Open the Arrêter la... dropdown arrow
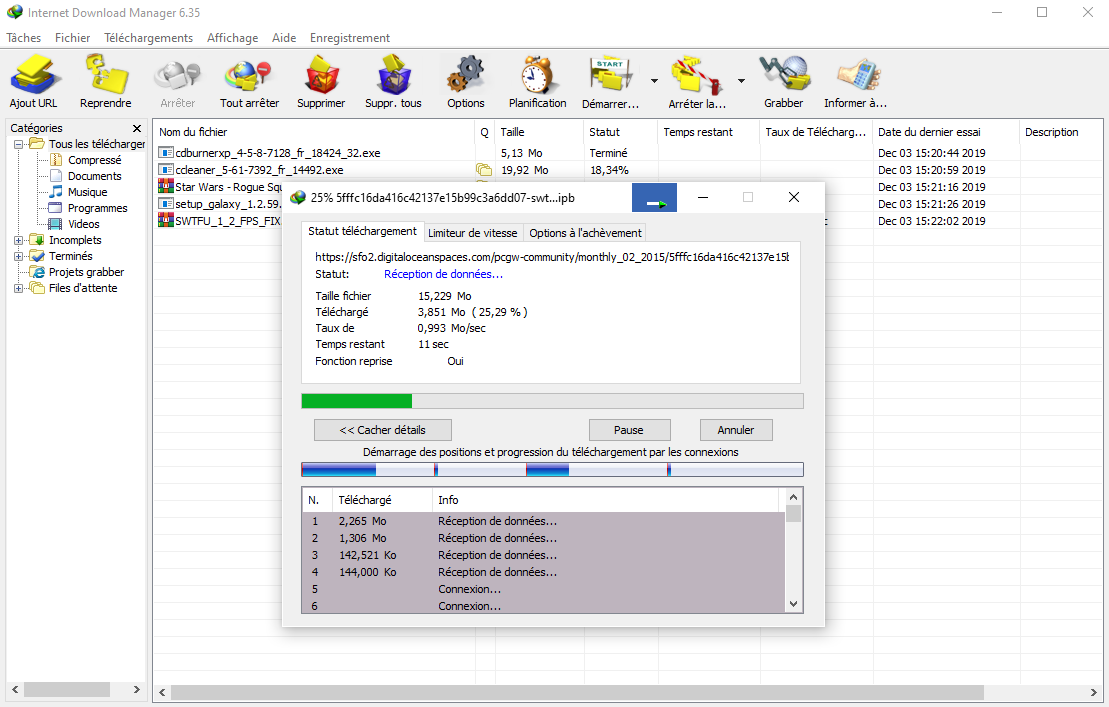 click(741, 81)
